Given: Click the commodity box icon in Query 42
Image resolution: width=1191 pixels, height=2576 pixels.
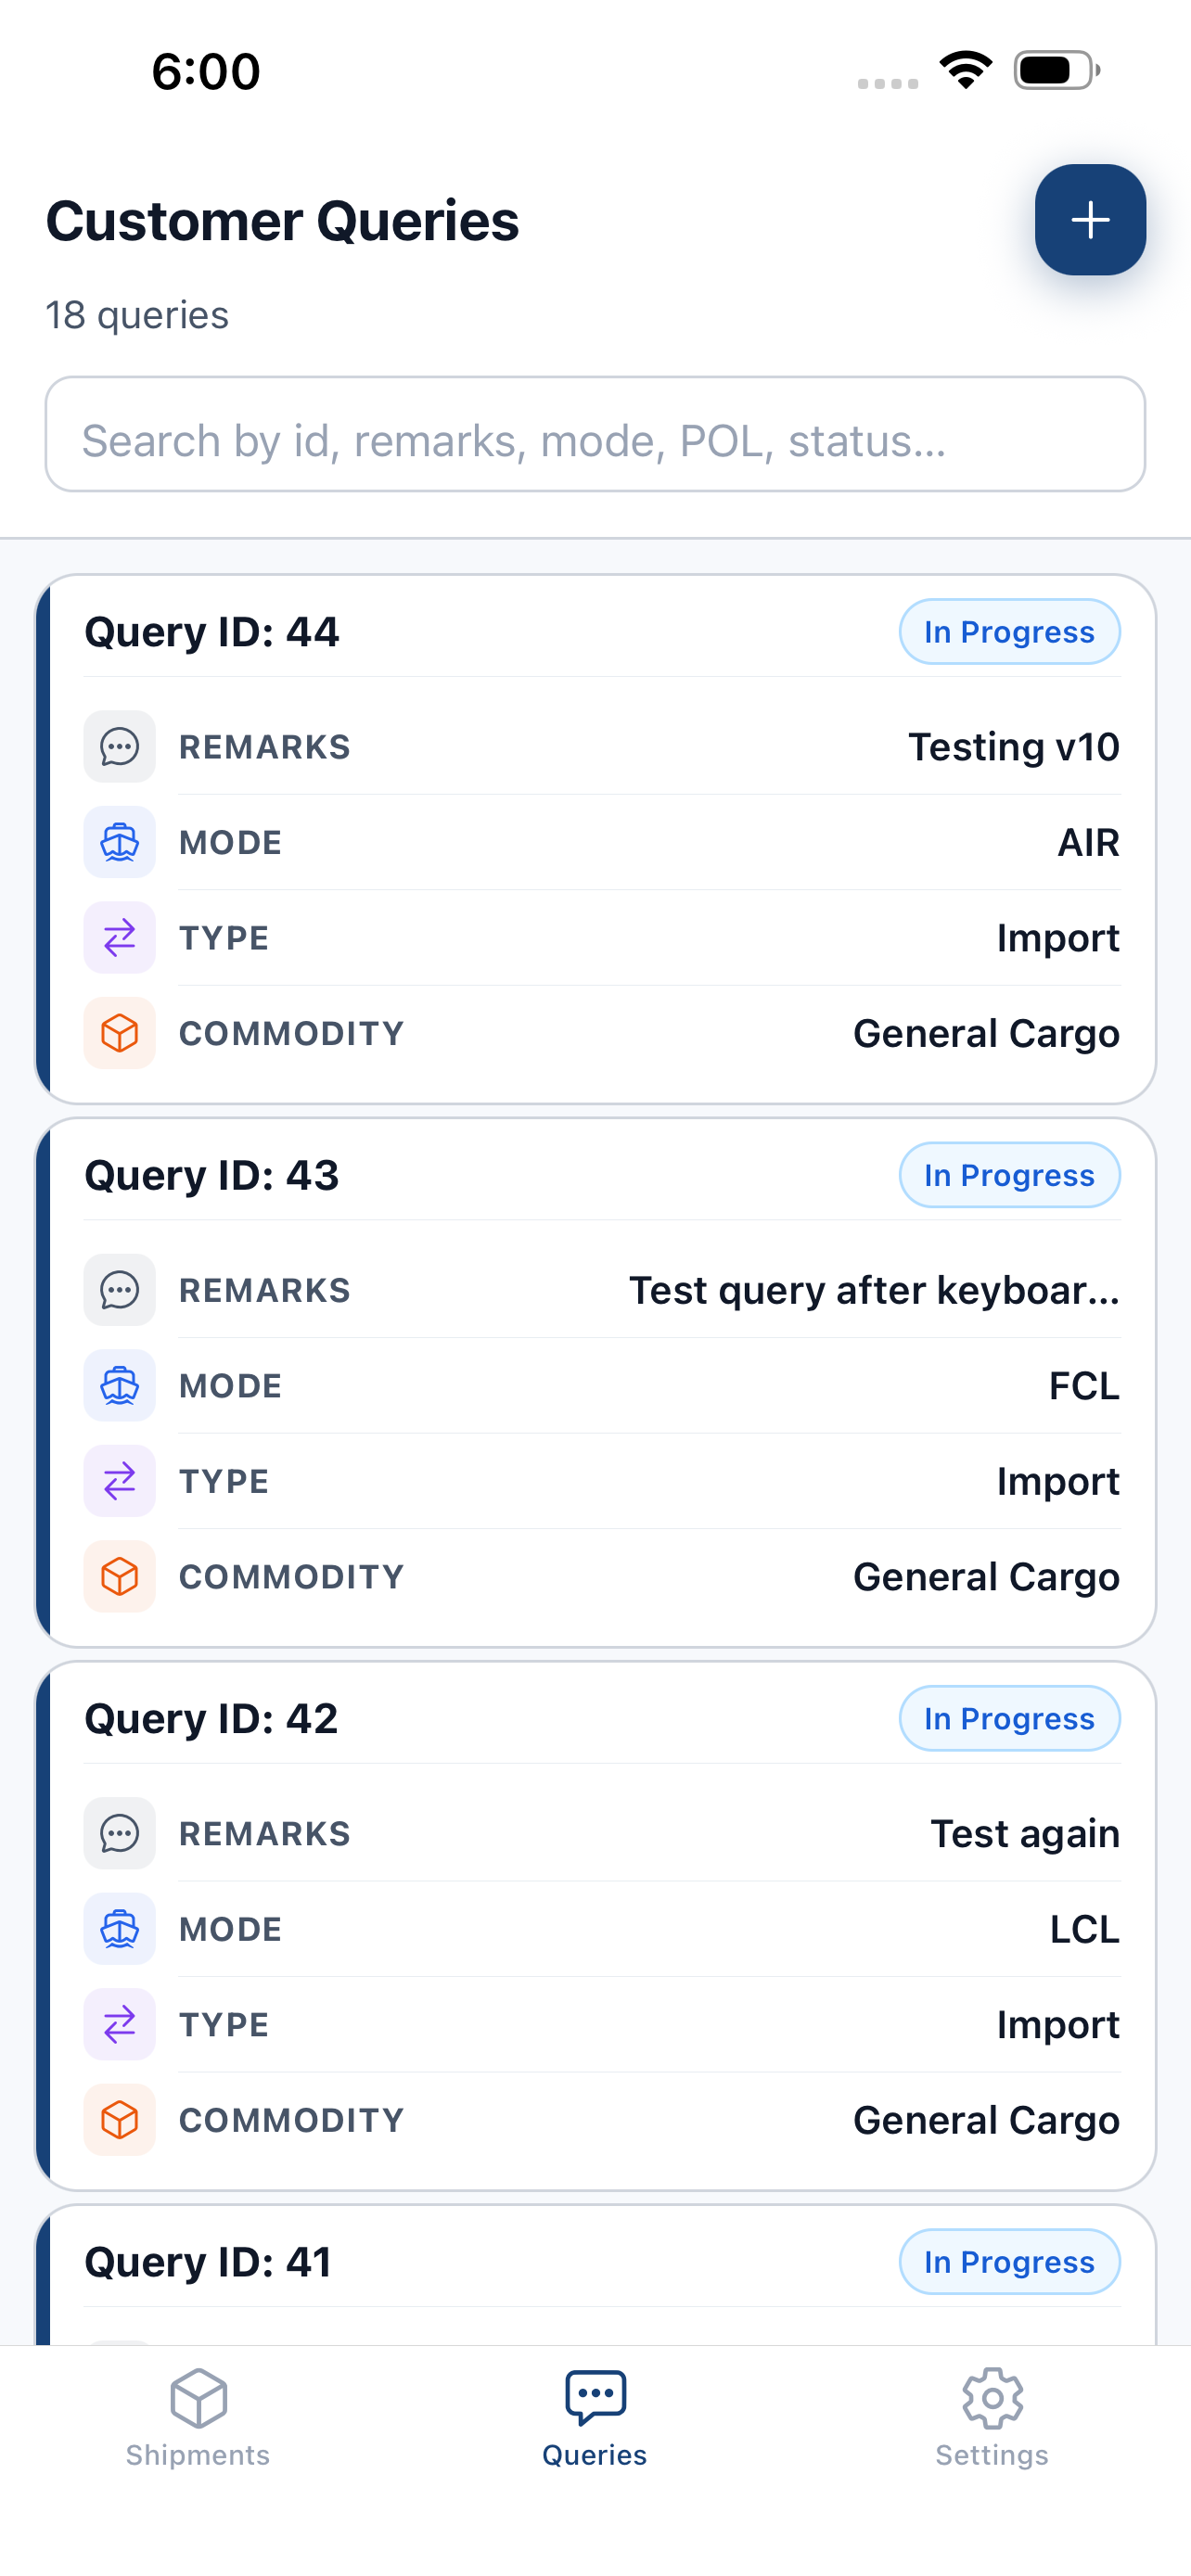Looking at the screenshot, I should click(120, 2120).
